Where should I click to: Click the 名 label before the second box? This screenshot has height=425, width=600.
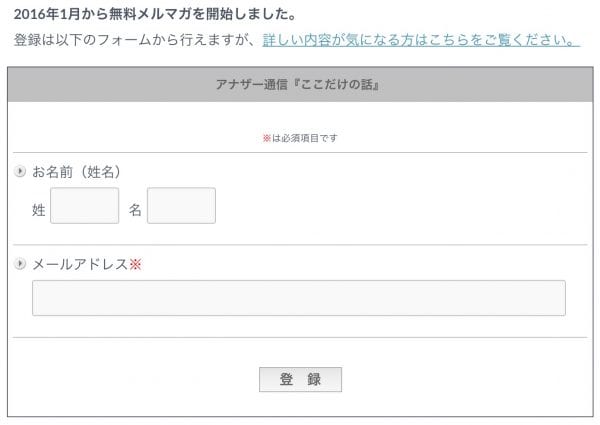135,210
